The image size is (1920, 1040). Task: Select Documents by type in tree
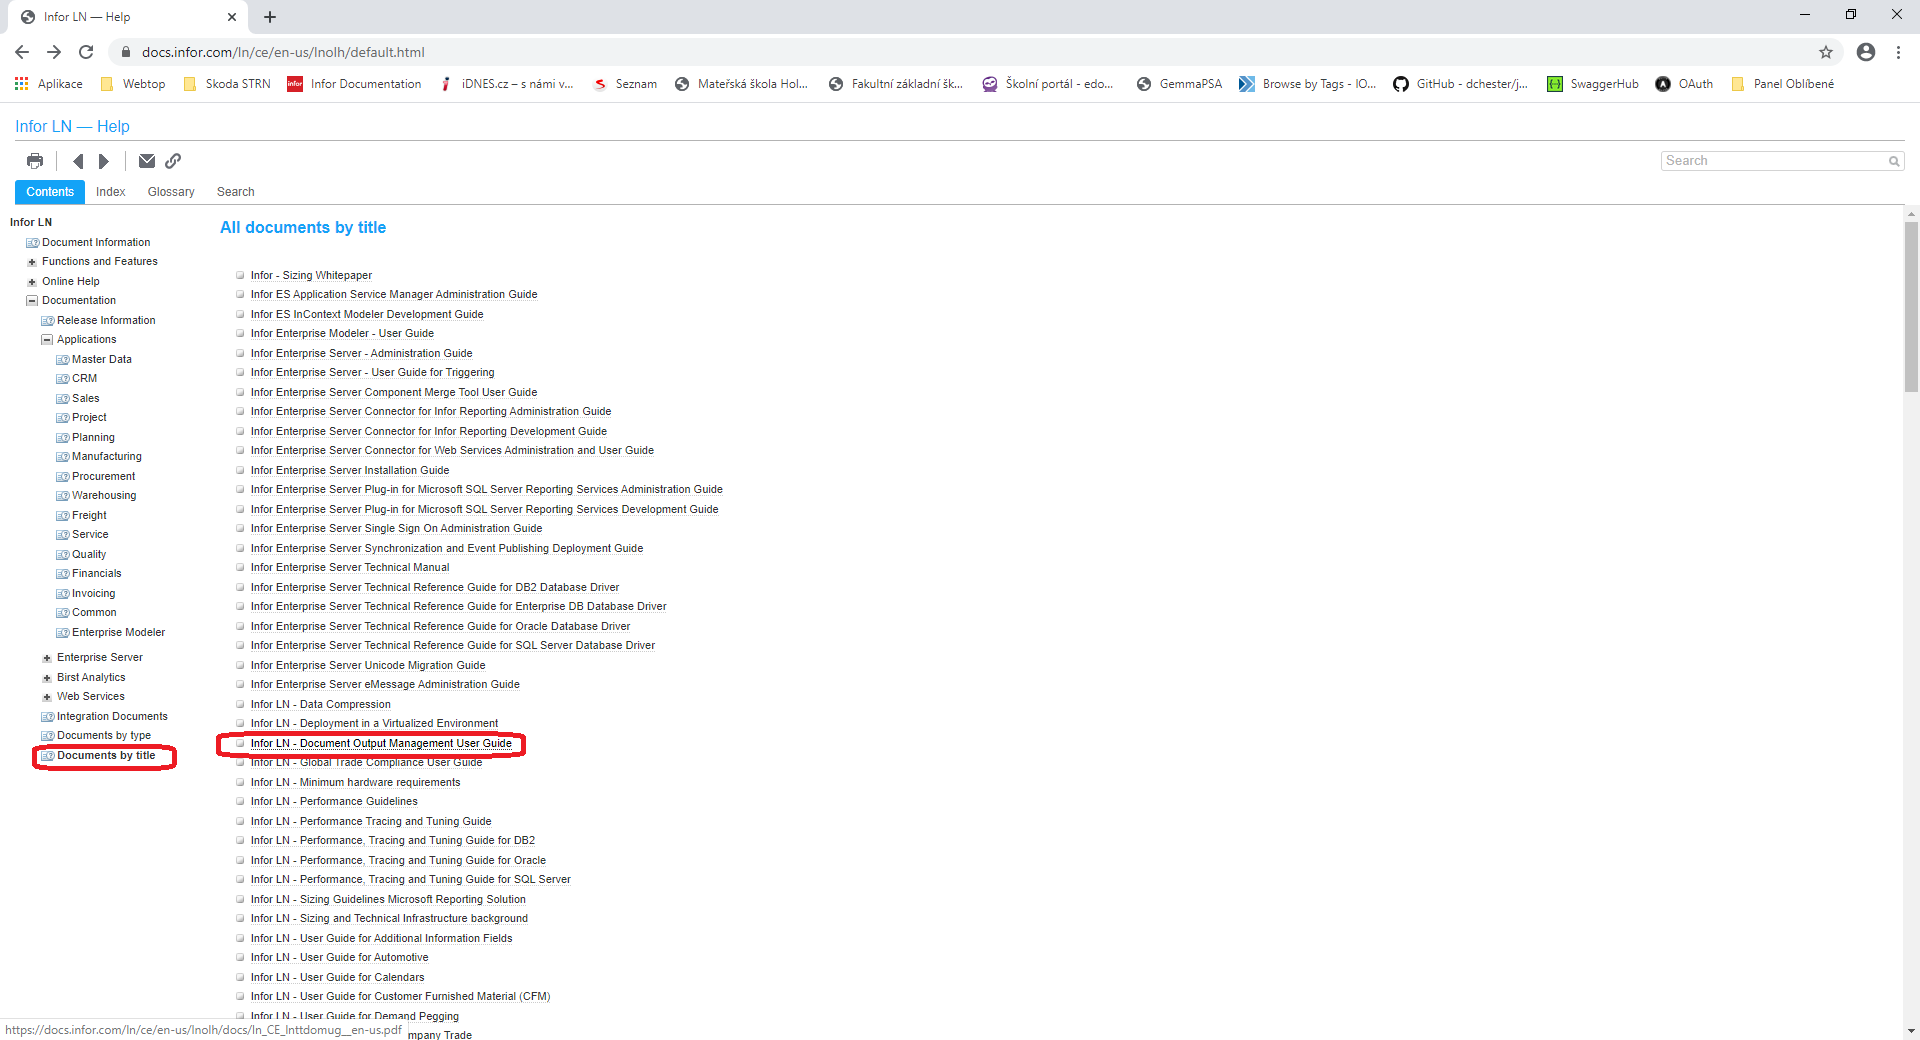coord(104,736)
